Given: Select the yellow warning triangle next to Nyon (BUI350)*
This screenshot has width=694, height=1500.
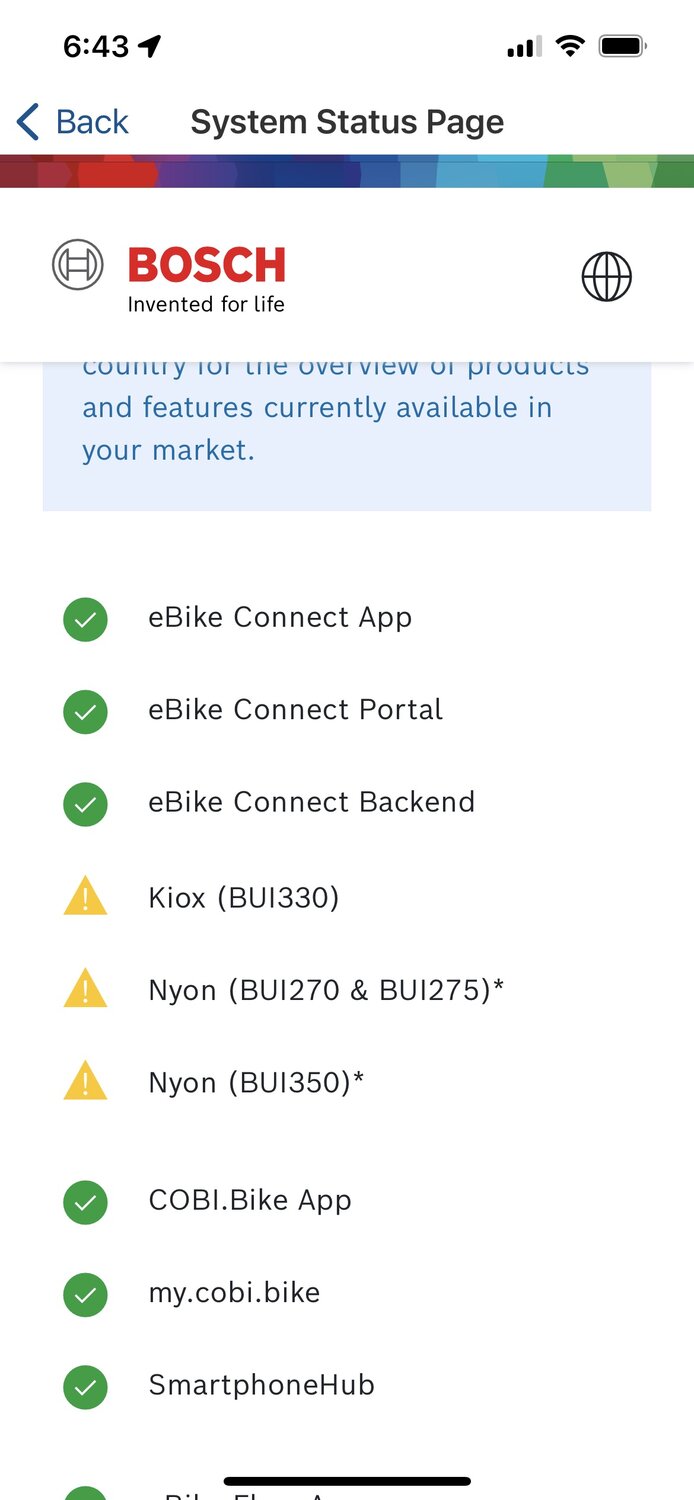Looking at the screenshot, I should click(x=85, y=1081).
